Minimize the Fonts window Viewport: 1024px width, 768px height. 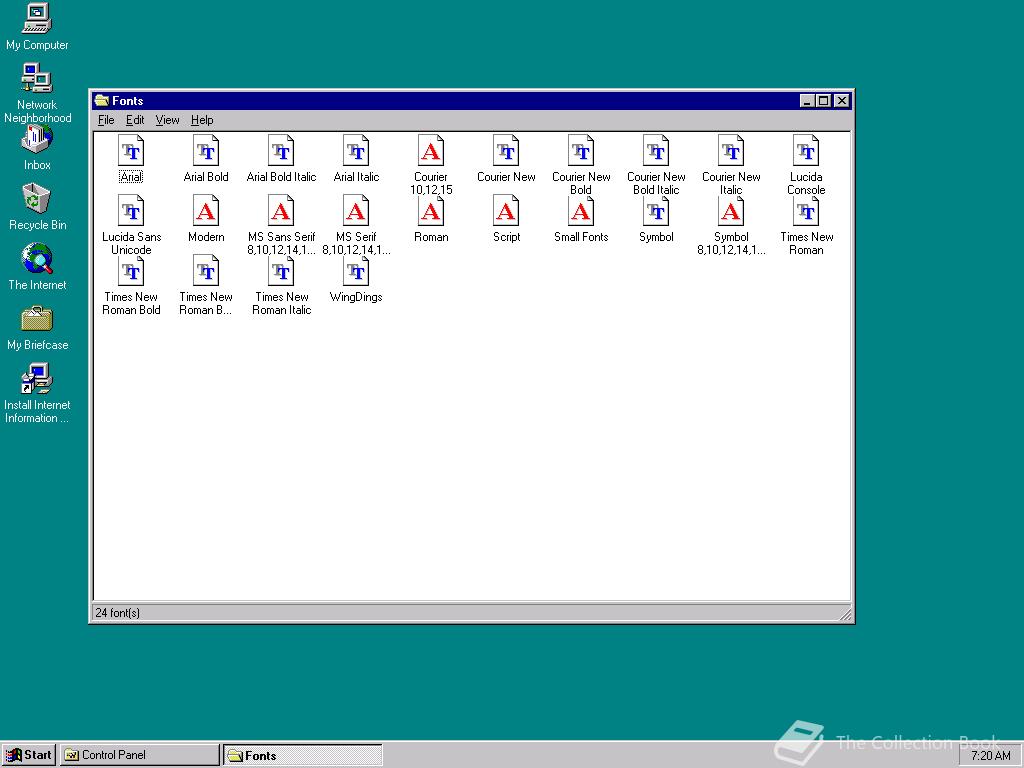(x=807, y=101)
